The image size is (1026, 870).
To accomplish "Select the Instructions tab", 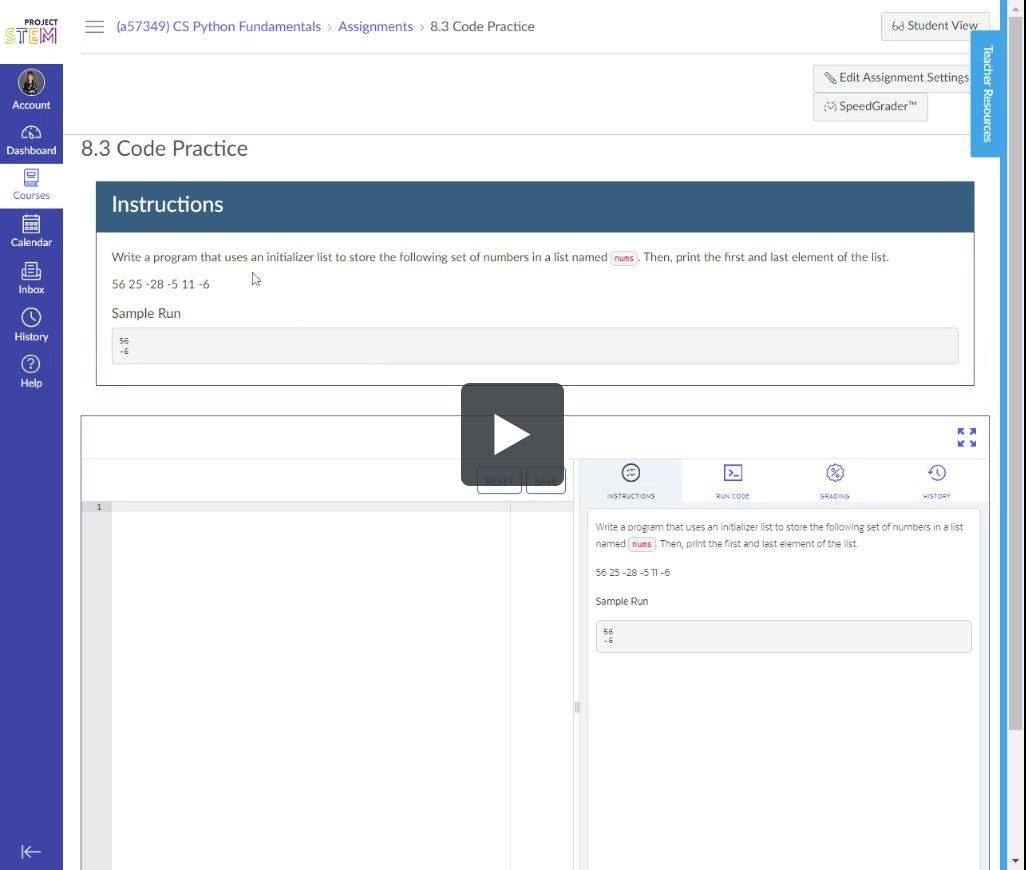I will click(630, 481).
